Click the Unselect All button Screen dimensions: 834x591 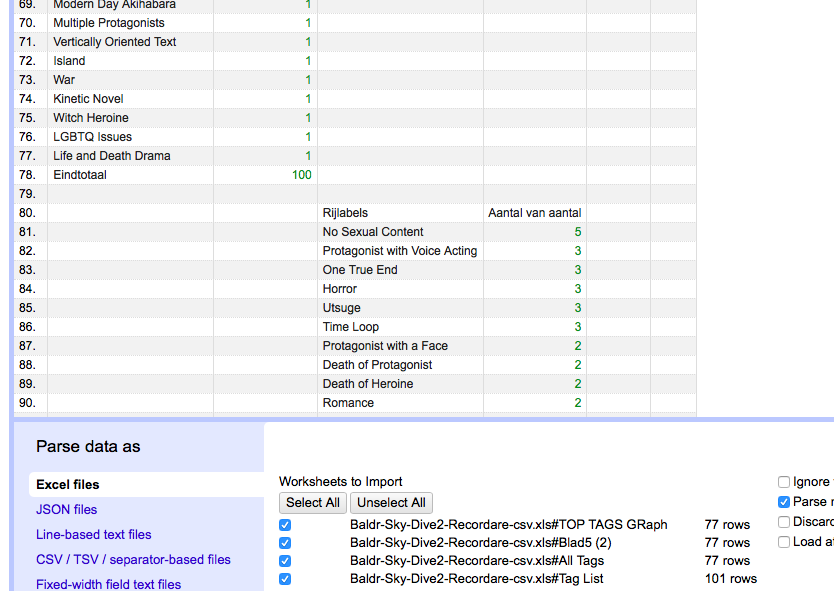pos(391,503)
